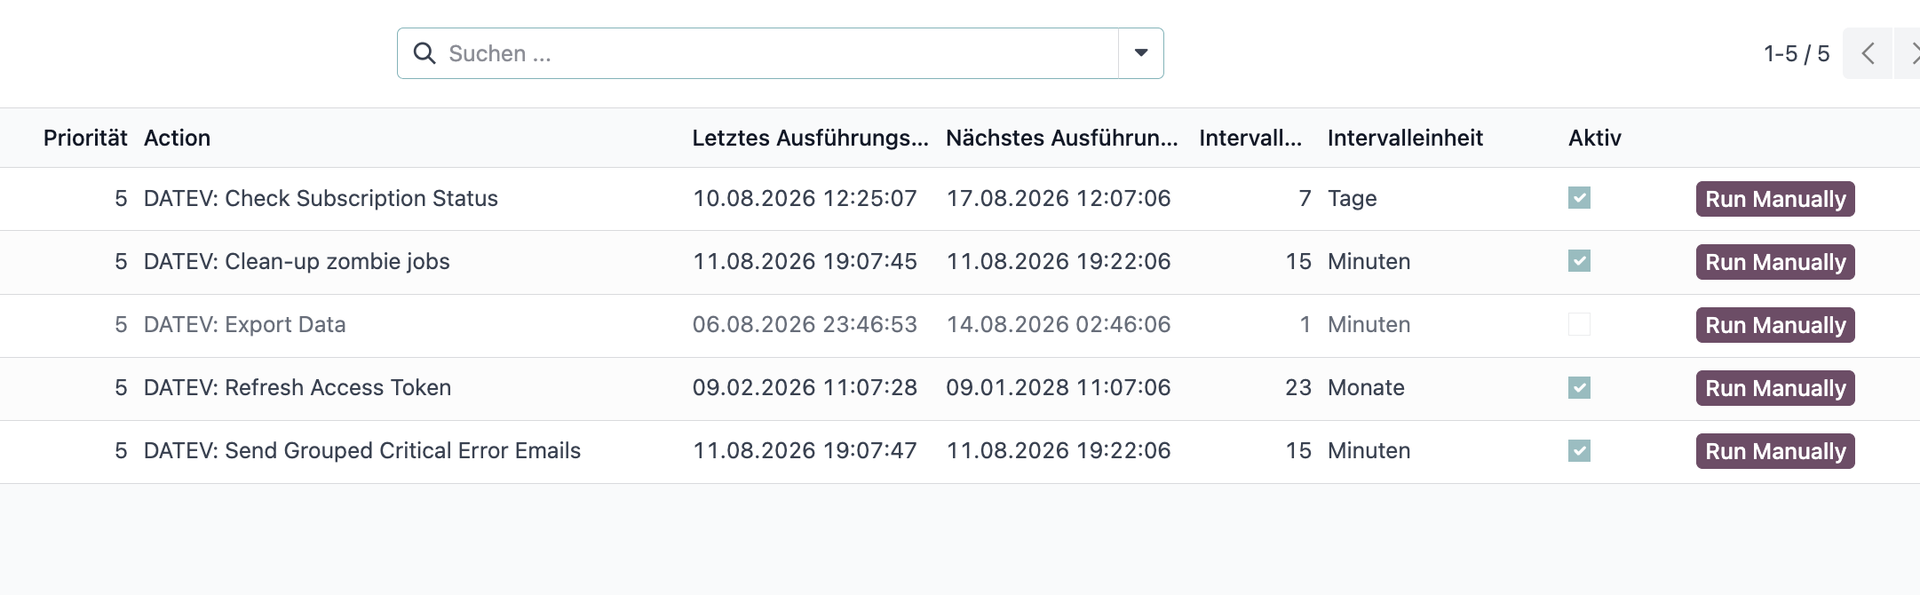Viewport: 1920px width, 595px height.
Task: Click the Monate interval unit cell
Action: coord(1366,387)
